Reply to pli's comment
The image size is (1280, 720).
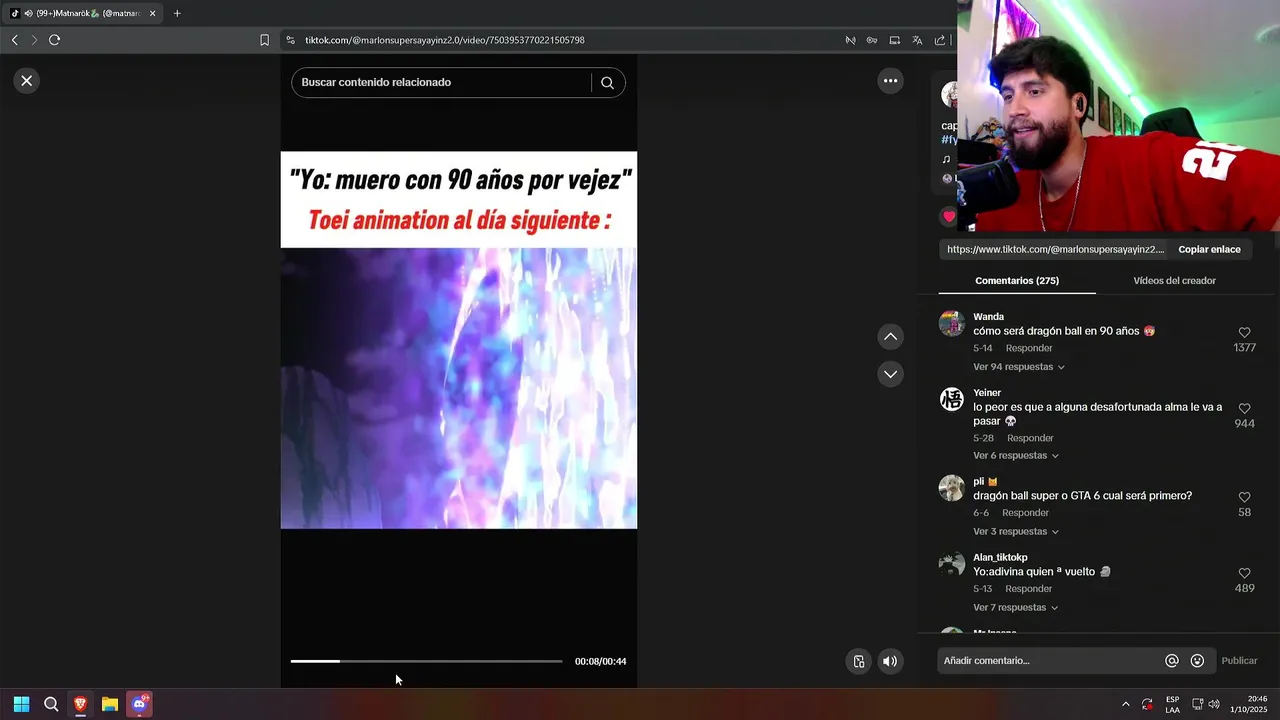click(x=1025, y=513)
